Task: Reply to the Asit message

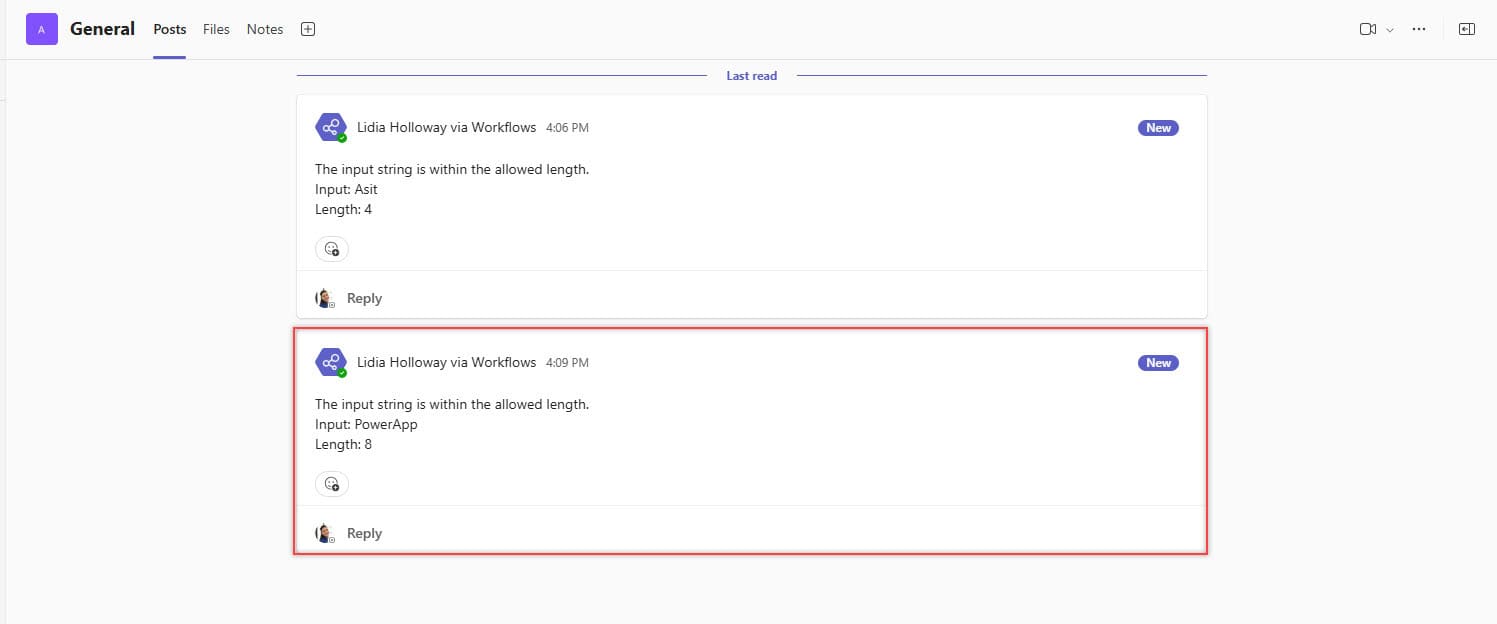Action: pos(364,298)
